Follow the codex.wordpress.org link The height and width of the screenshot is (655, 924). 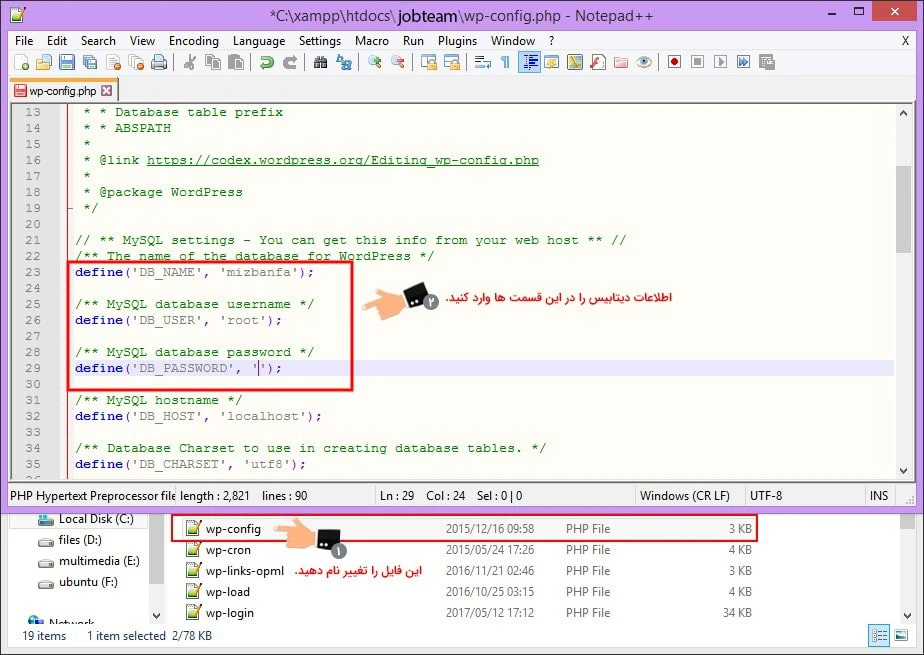tap(342, 160)
